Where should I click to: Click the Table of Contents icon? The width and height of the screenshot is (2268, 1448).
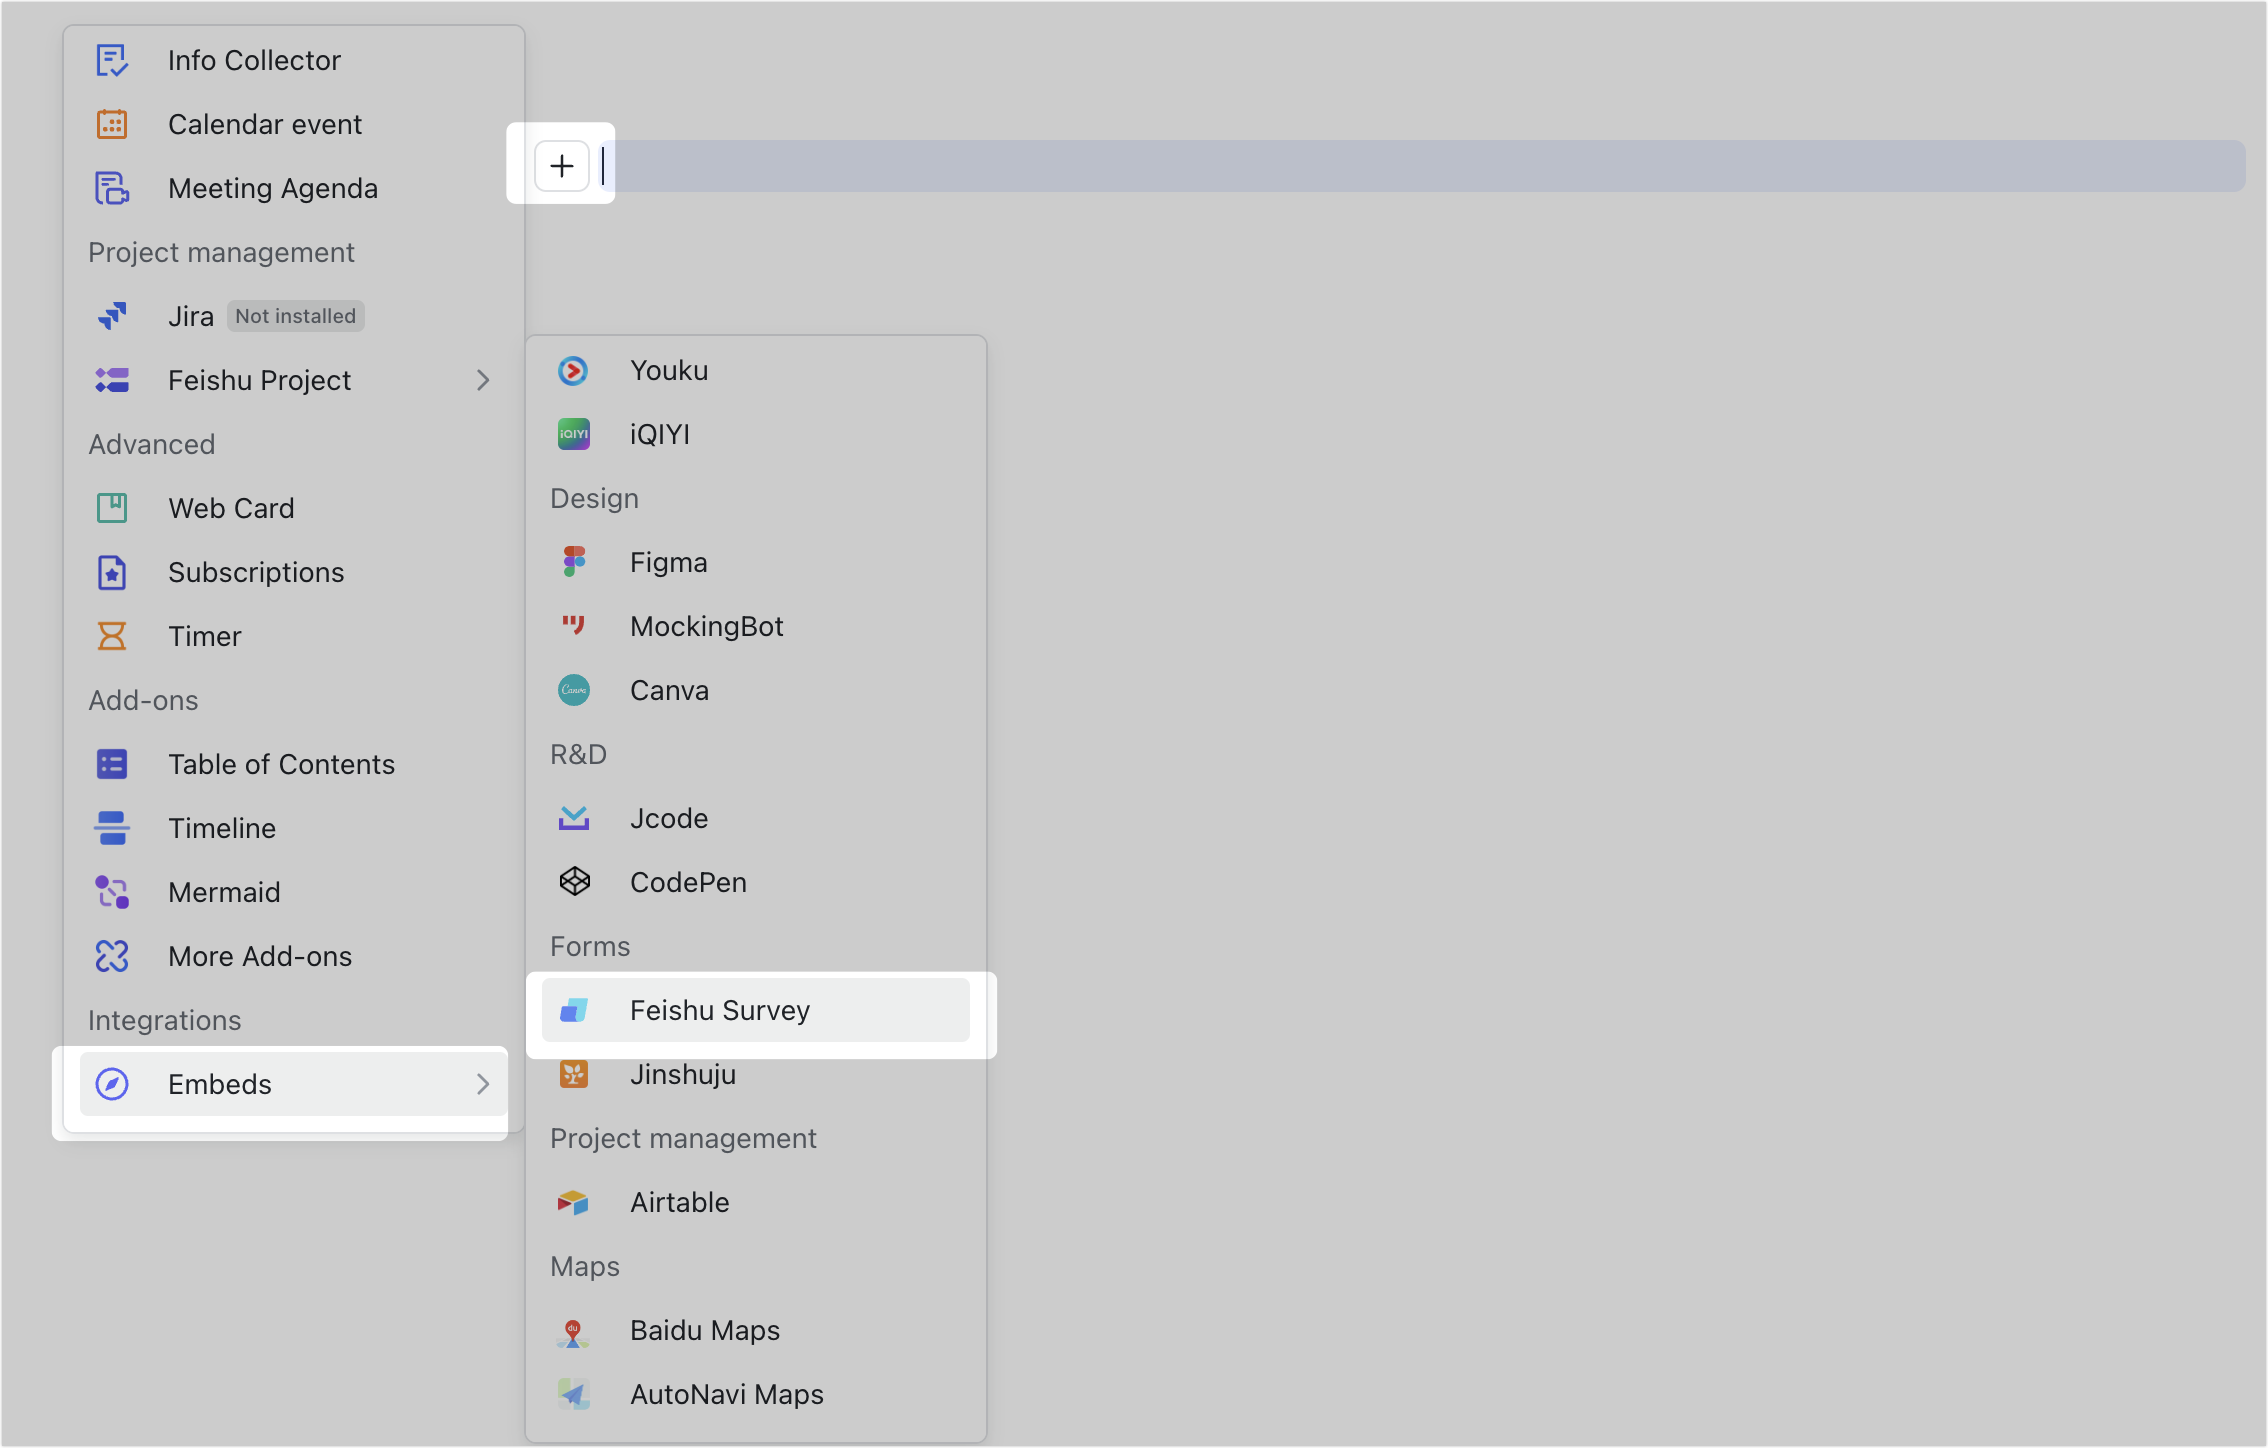pos(112,764)
